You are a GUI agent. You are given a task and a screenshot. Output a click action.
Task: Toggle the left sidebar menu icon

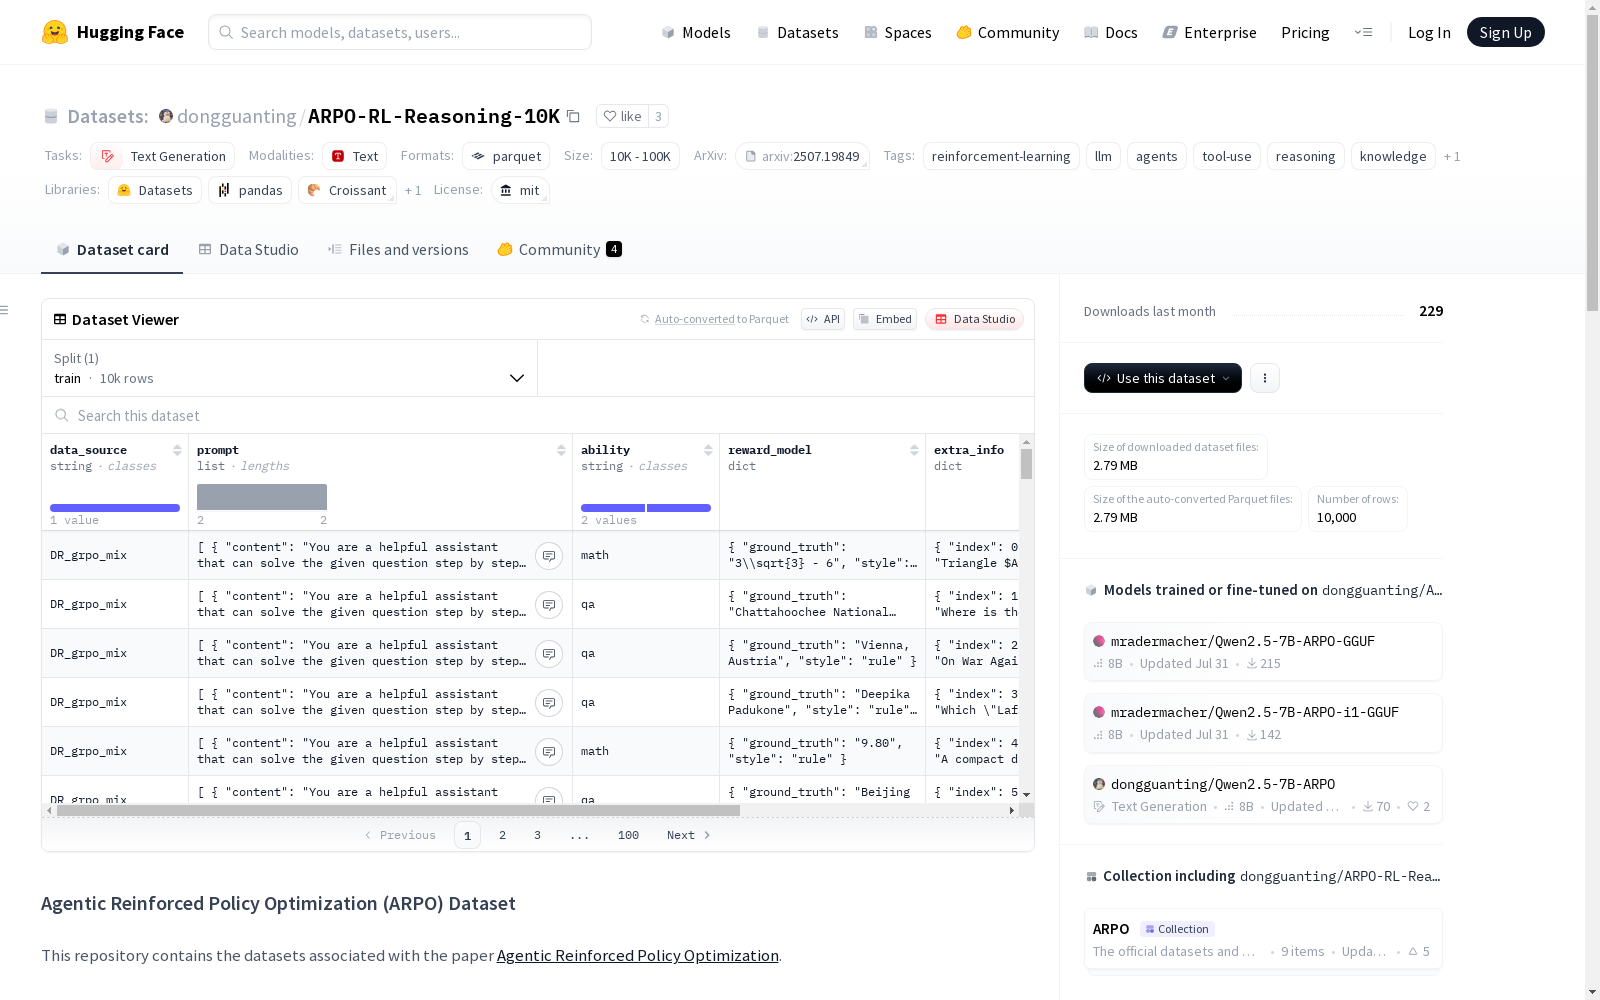point(5,310)
